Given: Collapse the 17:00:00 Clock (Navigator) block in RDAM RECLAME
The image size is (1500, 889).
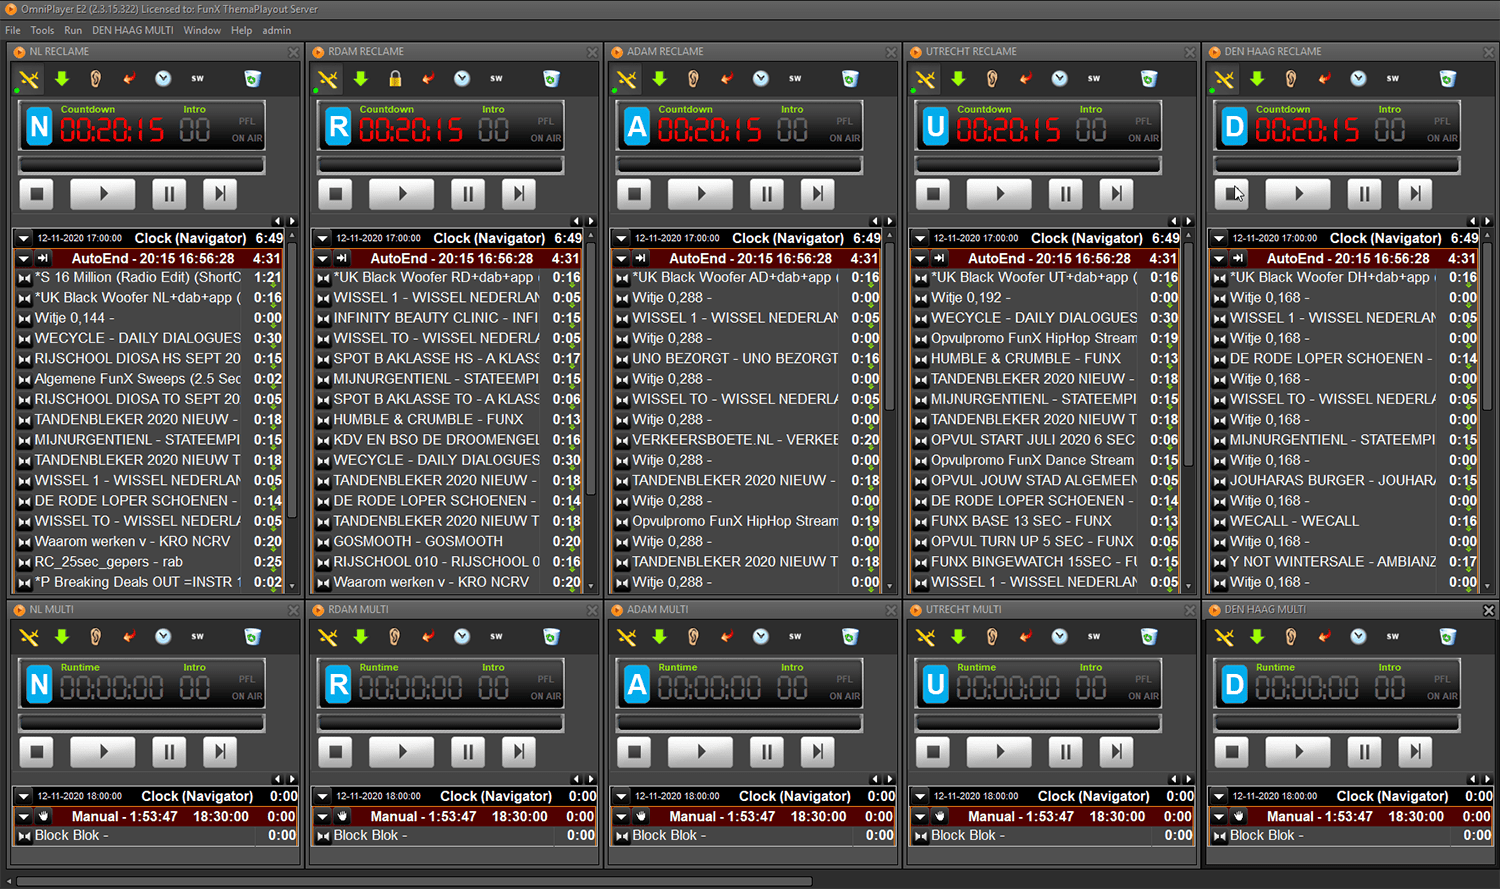Looking at the screenshot, I should (x=322, y=238).
